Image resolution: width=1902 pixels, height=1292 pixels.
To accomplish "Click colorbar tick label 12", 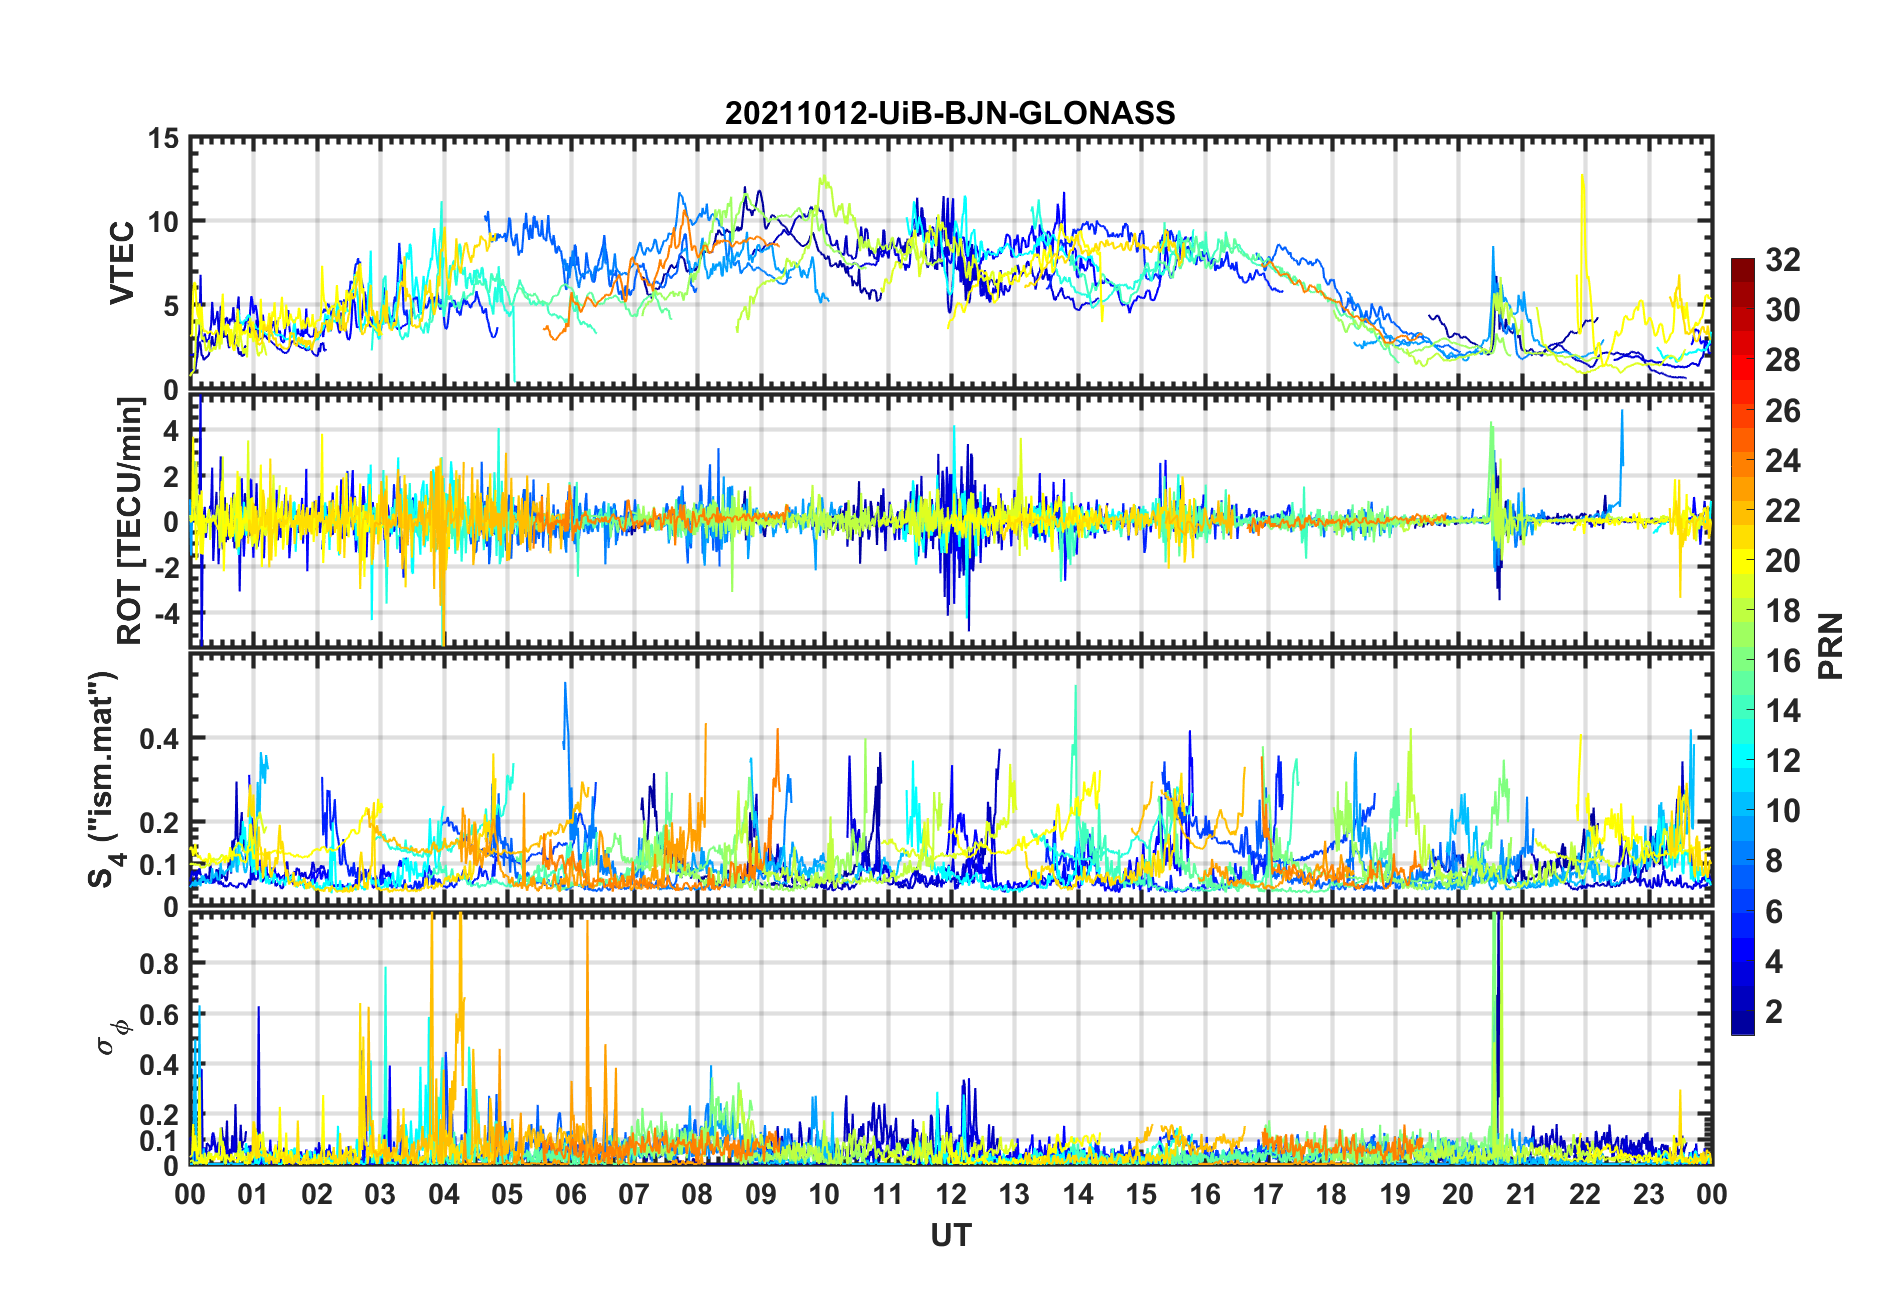I will coord(1782,760).
